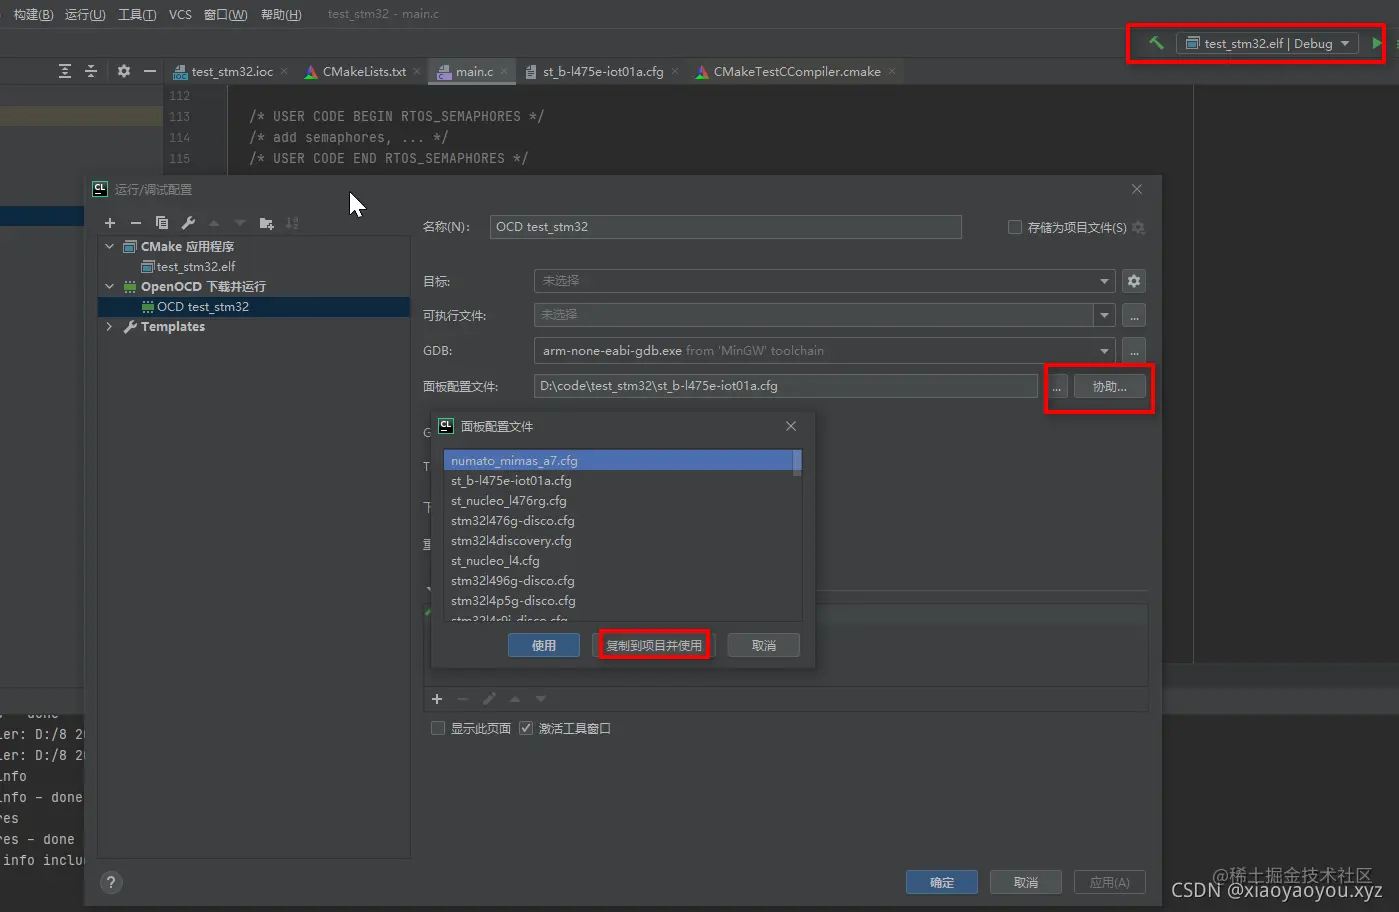Image resolution: width=1399 pixels, height=912 pixels.
Task: Click remove minus icon in before-launch toolbar
Action: 463,699
